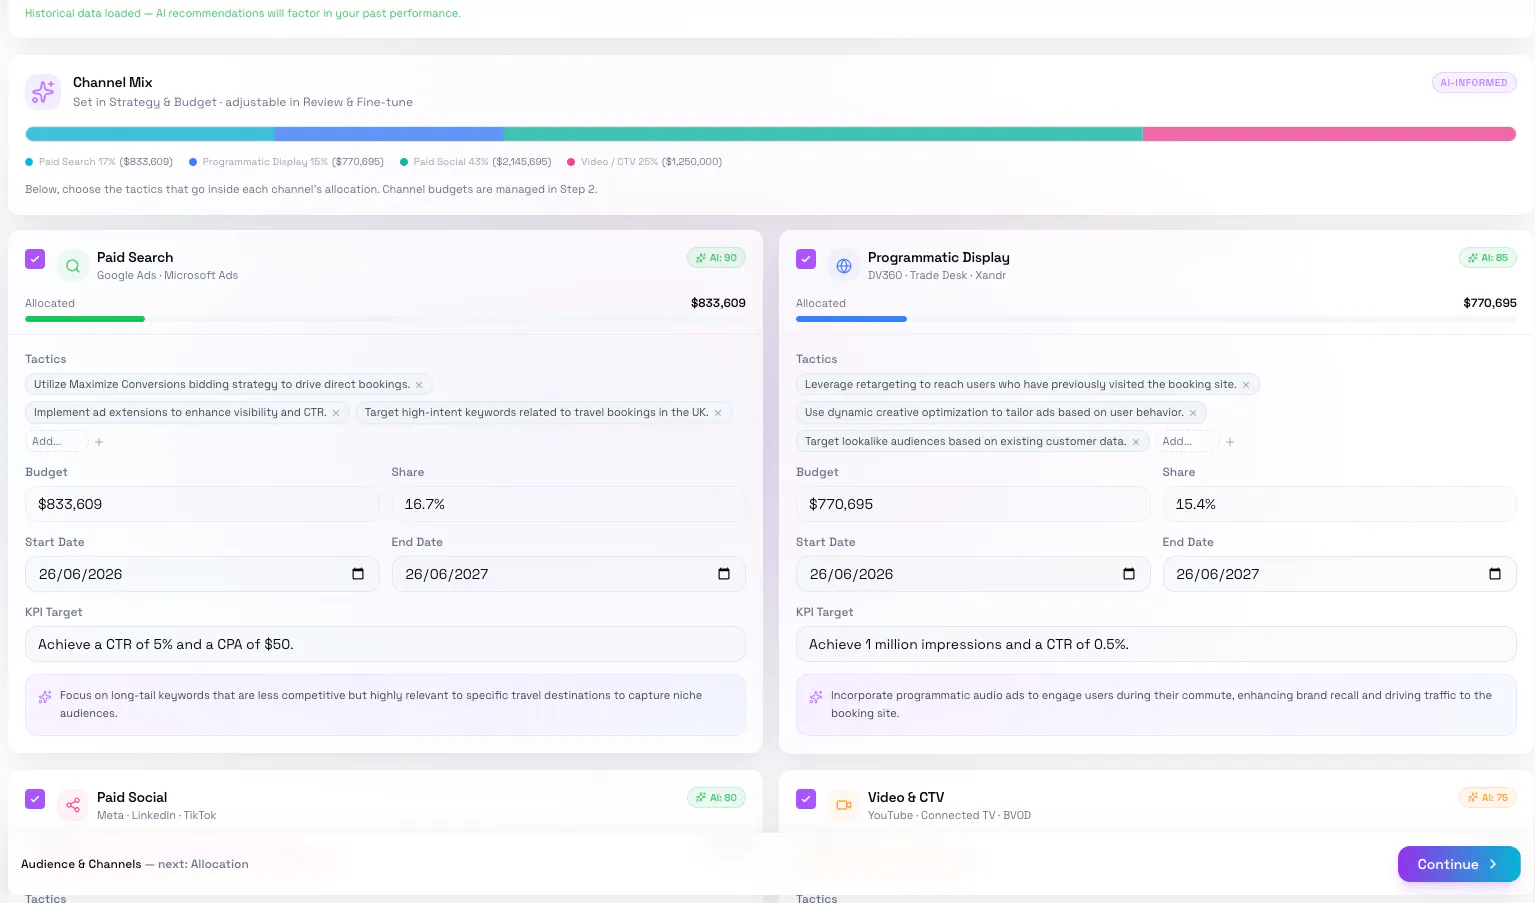This screenshot has width=1535, height=903.
Task: Click the Programmatic Display blue allocation bar
Action: (x=851, y=319)
